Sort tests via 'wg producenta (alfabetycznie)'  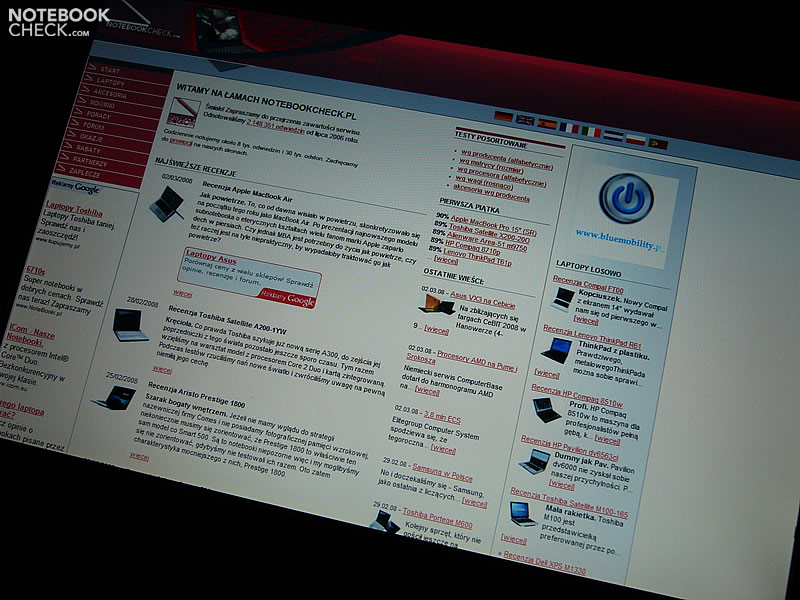tap(507, 160)
